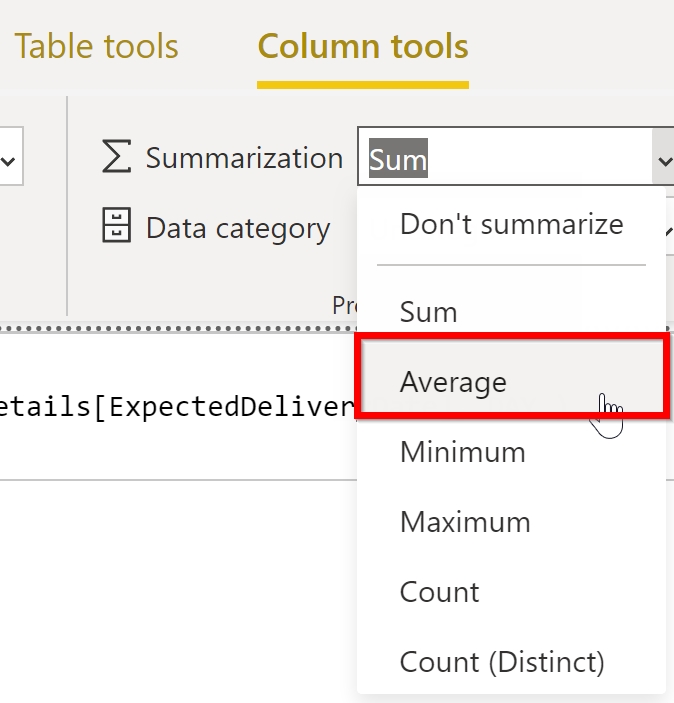
Task: Click the Data category cabinet icon
Action: tap(117, 225)
